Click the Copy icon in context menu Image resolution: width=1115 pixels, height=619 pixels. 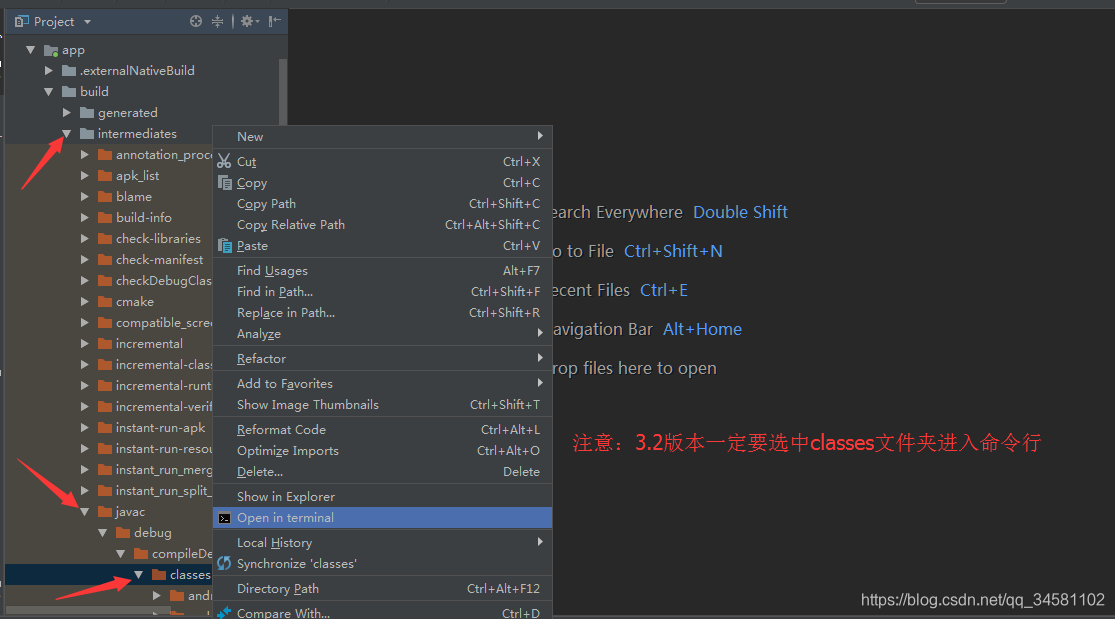pyautogui.click(x=225, y=183)
